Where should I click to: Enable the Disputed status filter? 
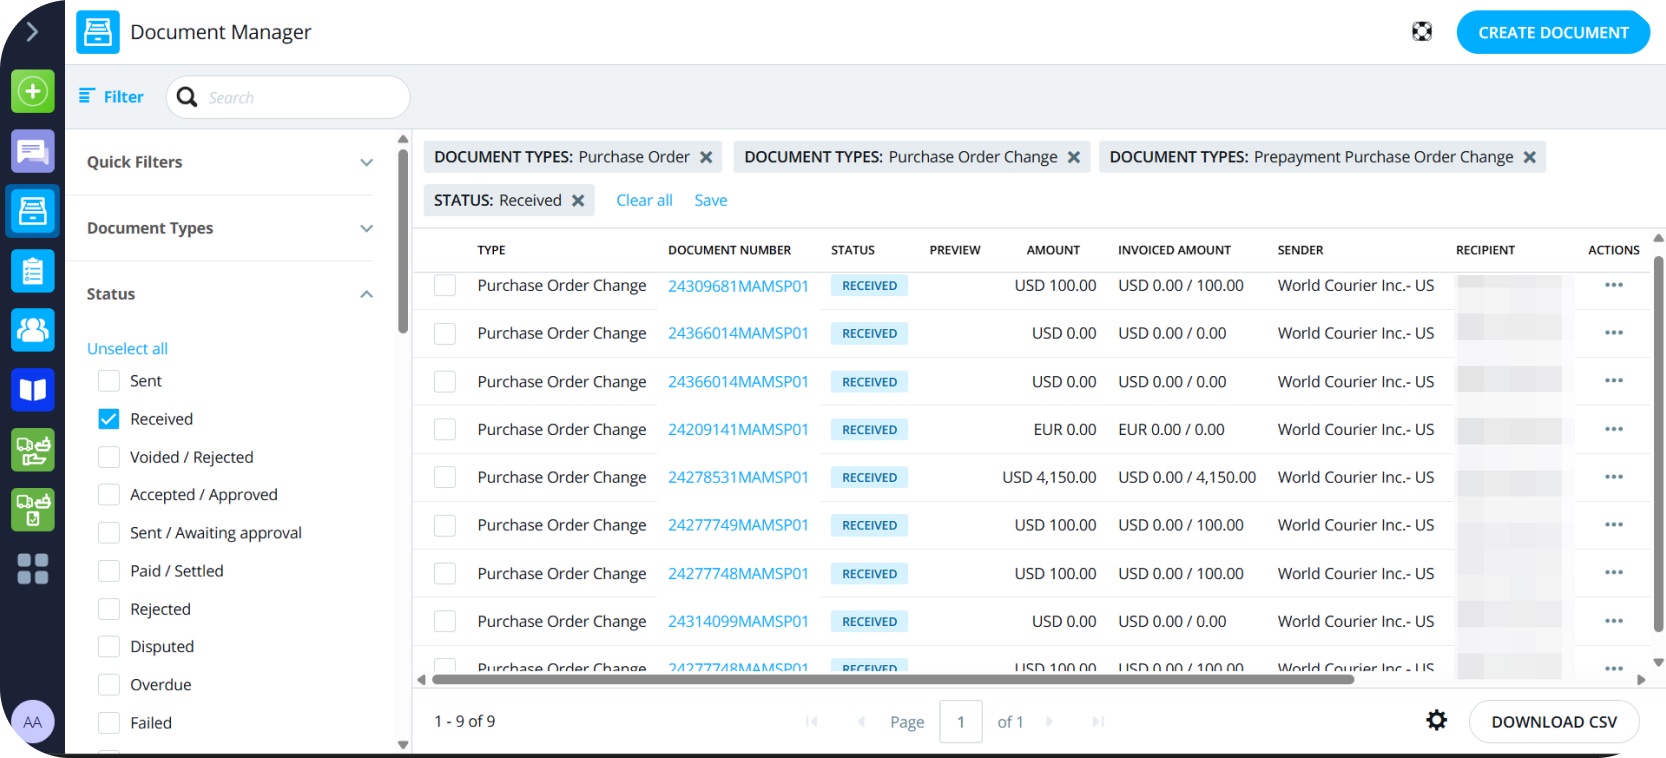[x=109, y=647]
